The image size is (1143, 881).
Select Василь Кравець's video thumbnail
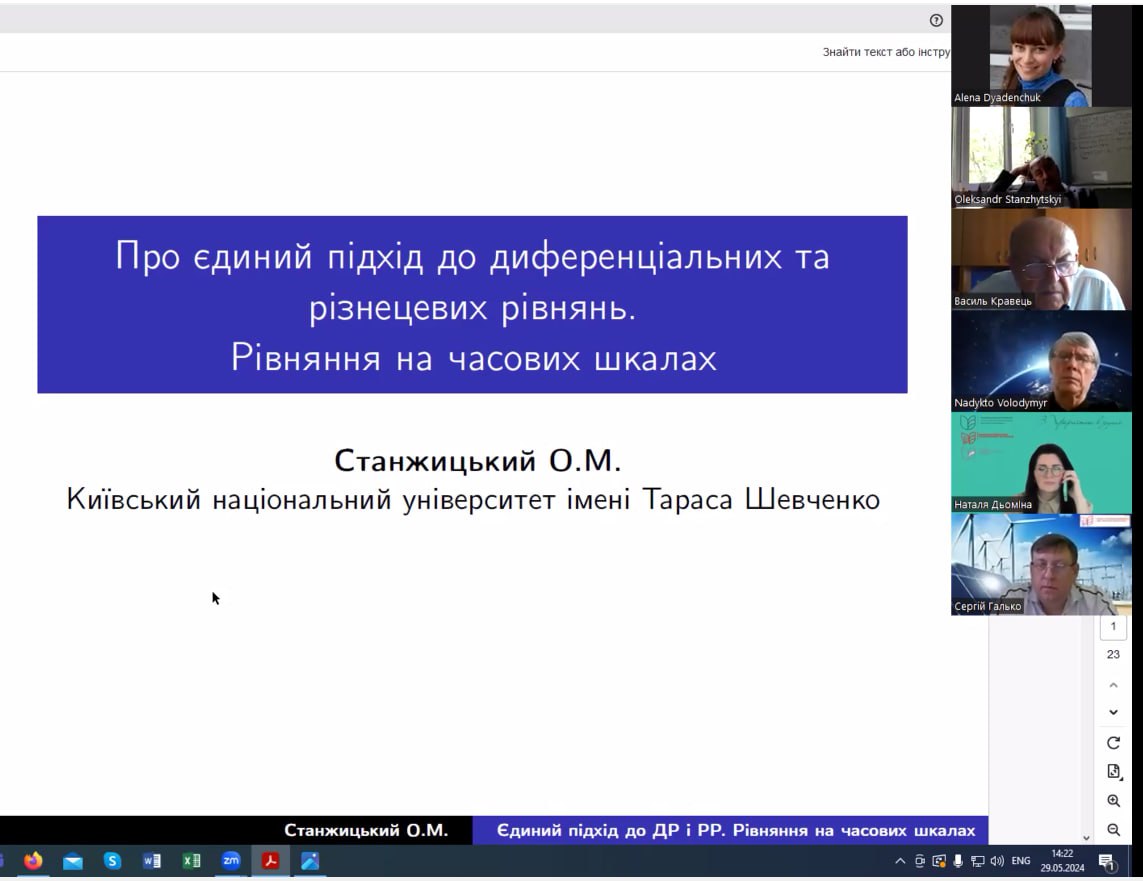pyautogui.click(x=1041, y=259)
